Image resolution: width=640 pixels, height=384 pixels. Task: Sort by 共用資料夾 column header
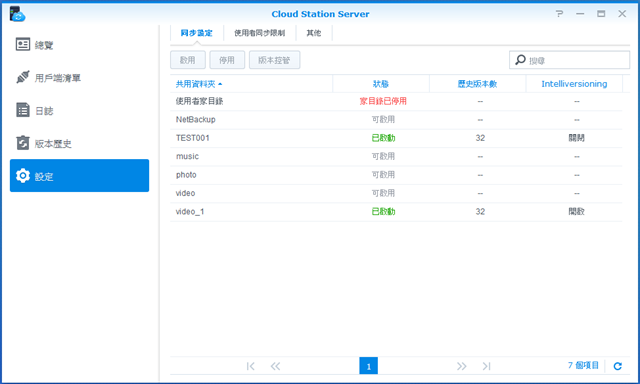(251, 84)
